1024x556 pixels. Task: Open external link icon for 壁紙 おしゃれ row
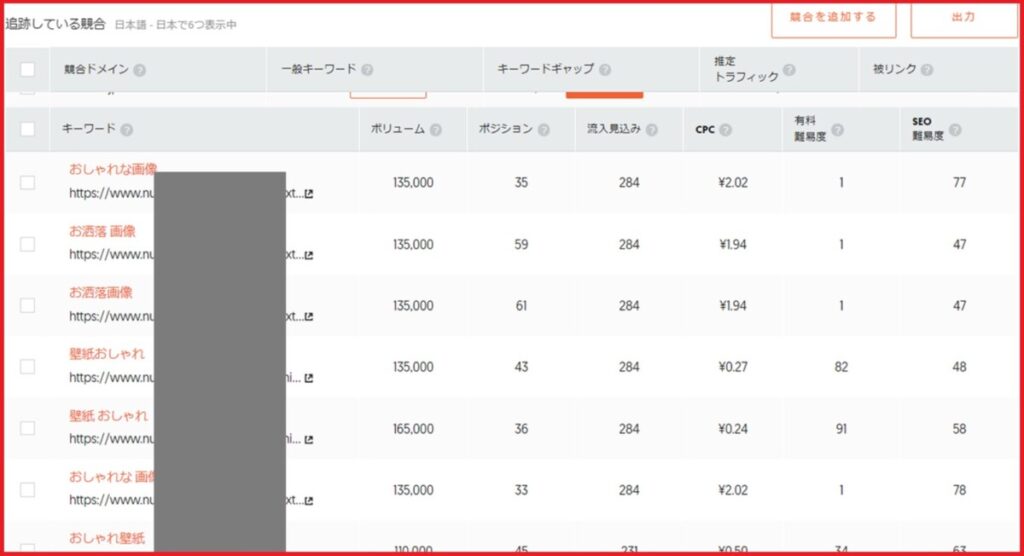tap(309, 440)
